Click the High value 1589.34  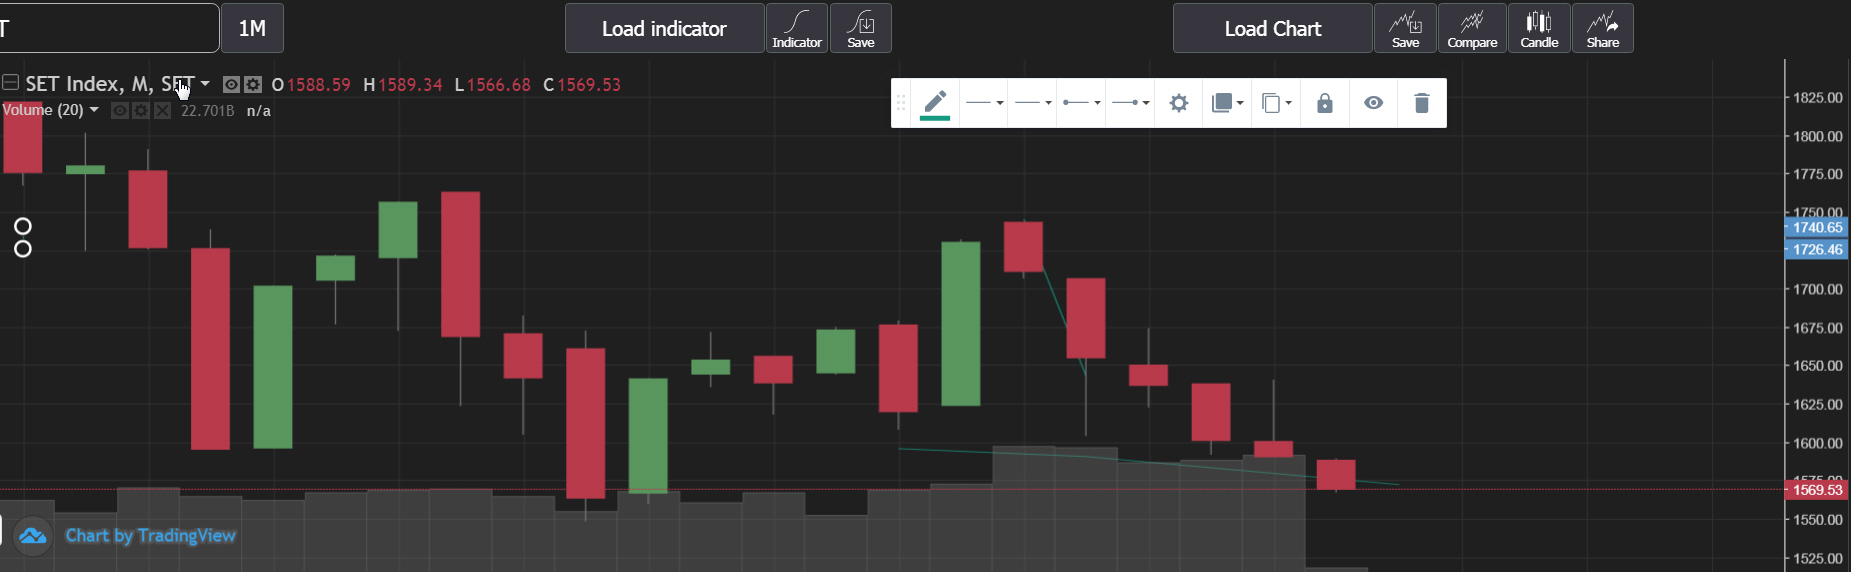[410, 85]
